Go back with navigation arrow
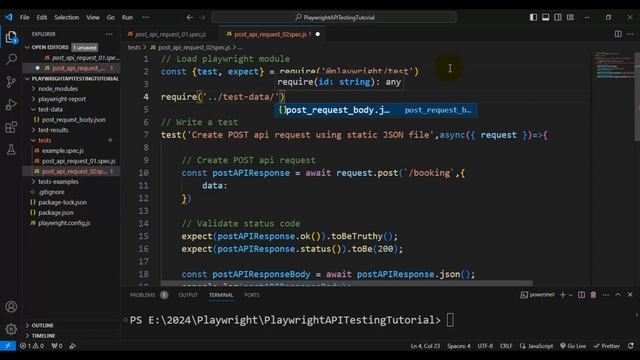Image resolution: width=640 pixels, height=360 pixels. tap(189, 17)
